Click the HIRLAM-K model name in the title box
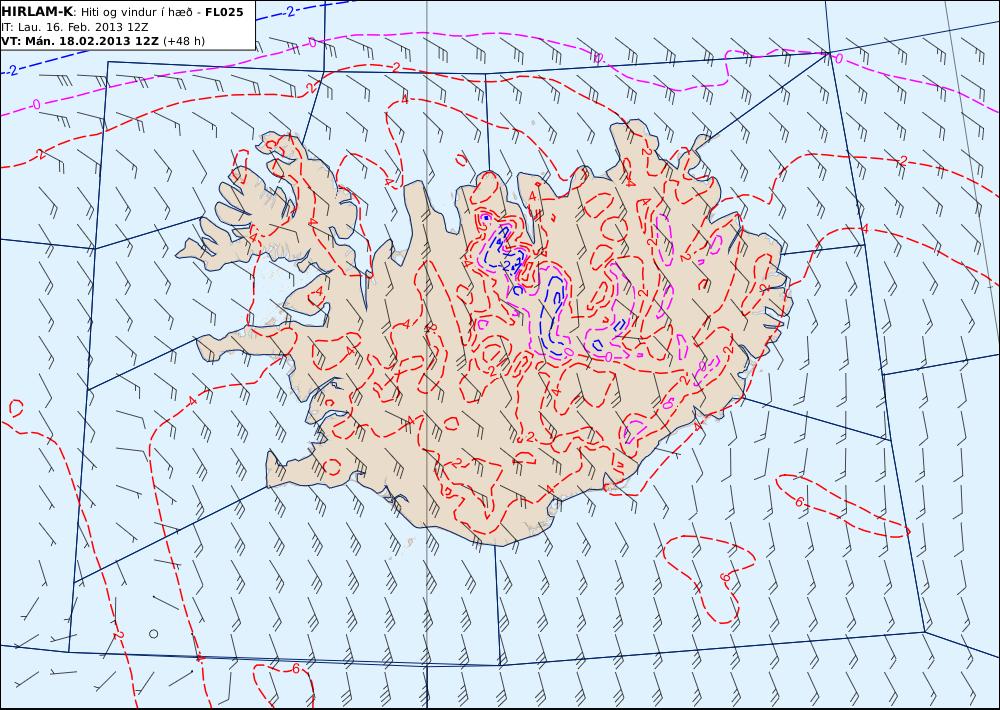Screen dimensions: 1000x710 37,12
